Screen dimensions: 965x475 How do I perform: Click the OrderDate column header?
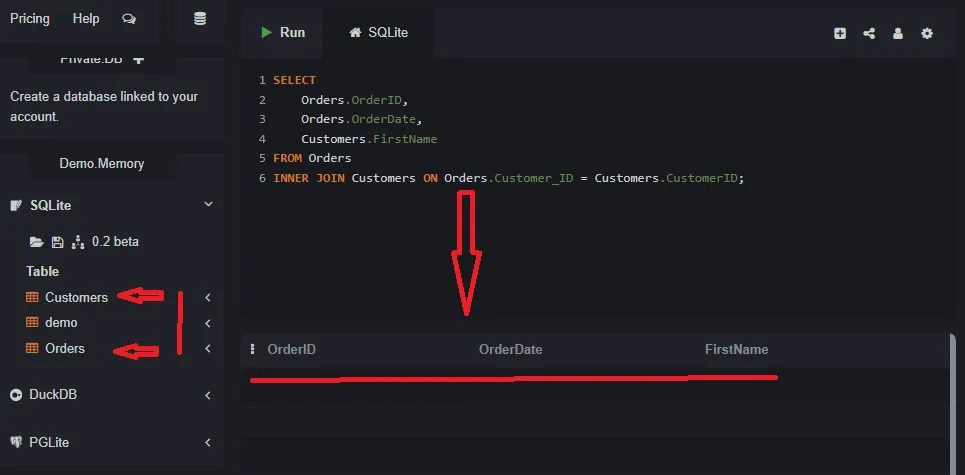pos(510,350)
